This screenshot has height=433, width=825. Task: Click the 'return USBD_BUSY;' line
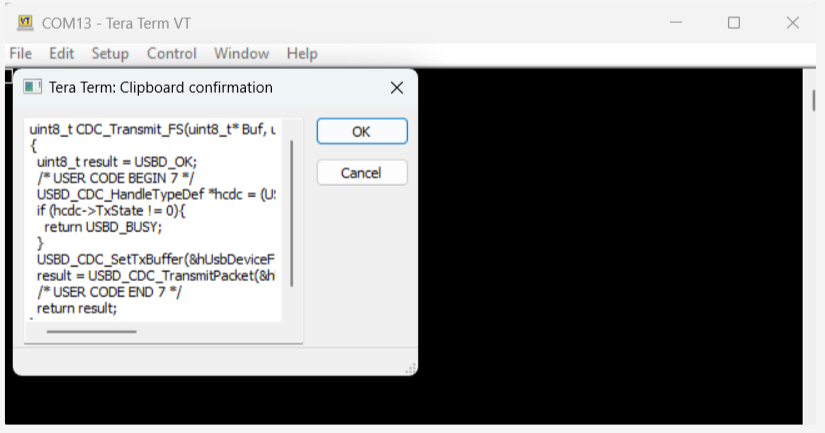[103, 227]
